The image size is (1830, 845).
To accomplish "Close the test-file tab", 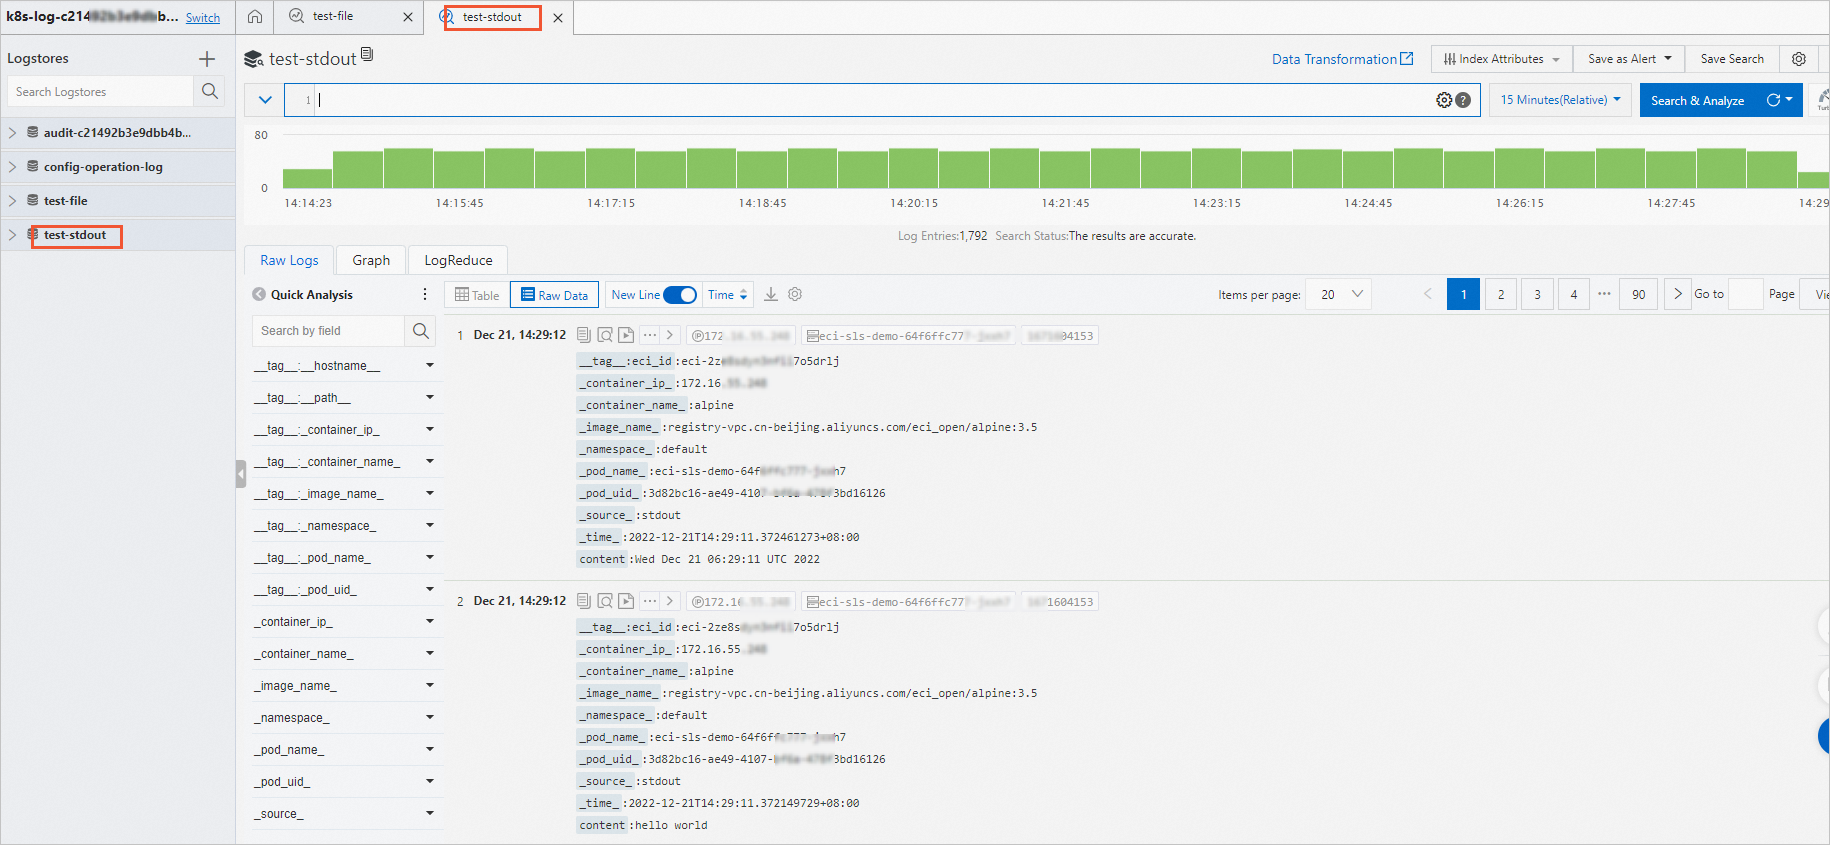I will click(x=408, y=17).
